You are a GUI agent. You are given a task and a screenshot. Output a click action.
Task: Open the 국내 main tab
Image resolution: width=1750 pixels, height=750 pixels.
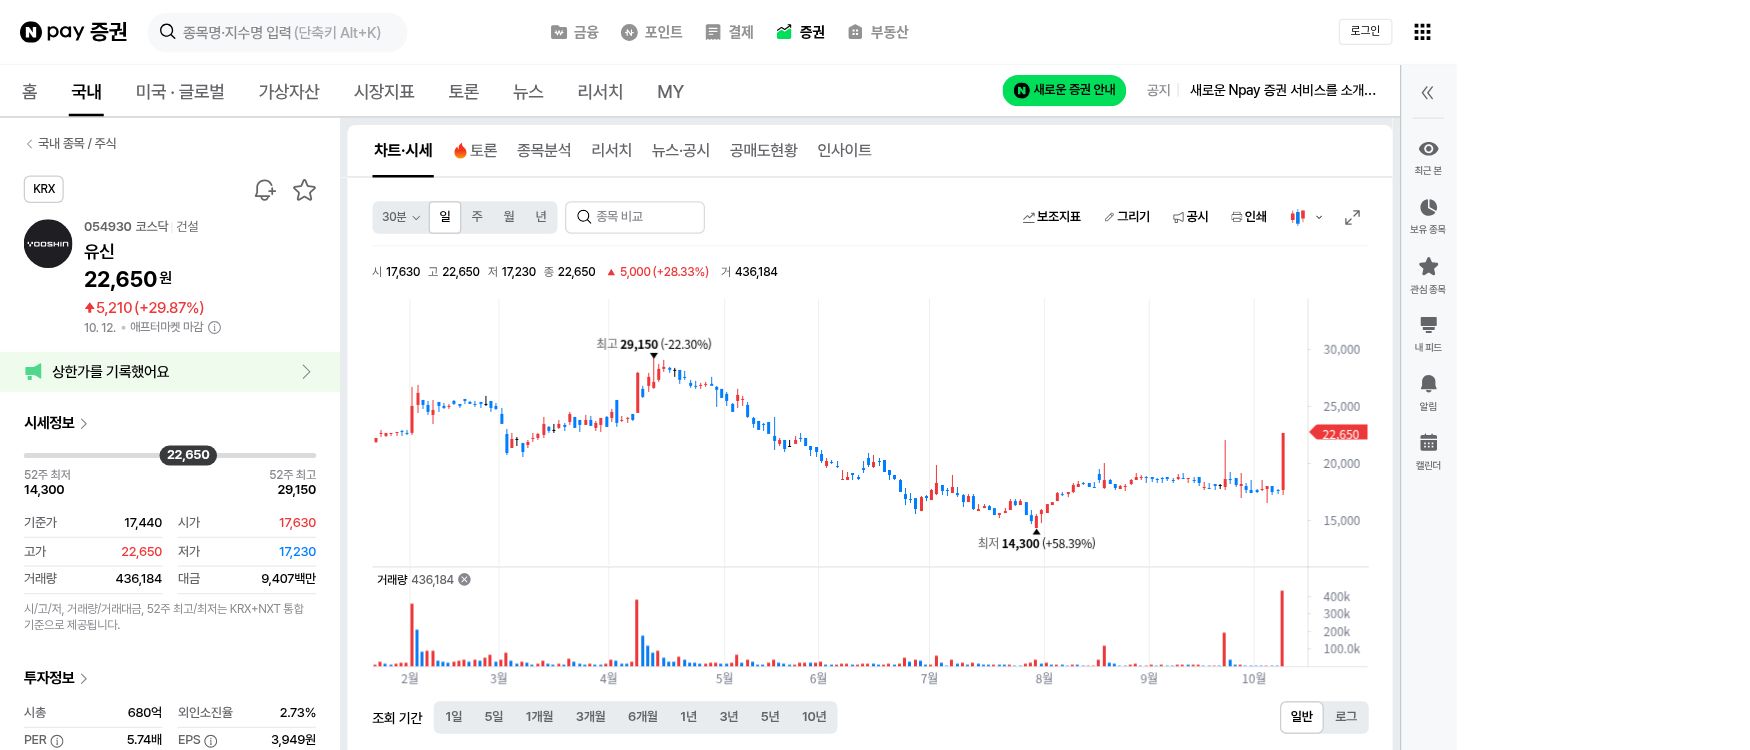coord(86,92)
